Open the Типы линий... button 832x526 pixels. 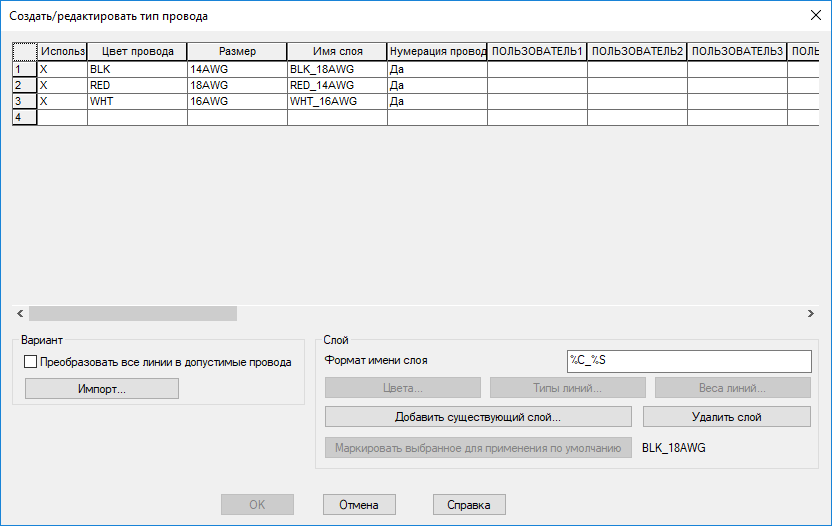568,387
